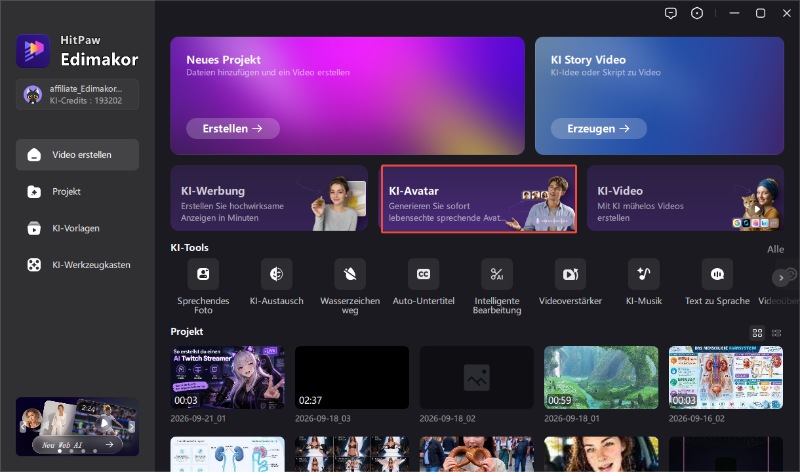Screen dimensions: 800x472
Task: Open project 2026-09-18_01 forest thumbnail
Action: (601, 378)
